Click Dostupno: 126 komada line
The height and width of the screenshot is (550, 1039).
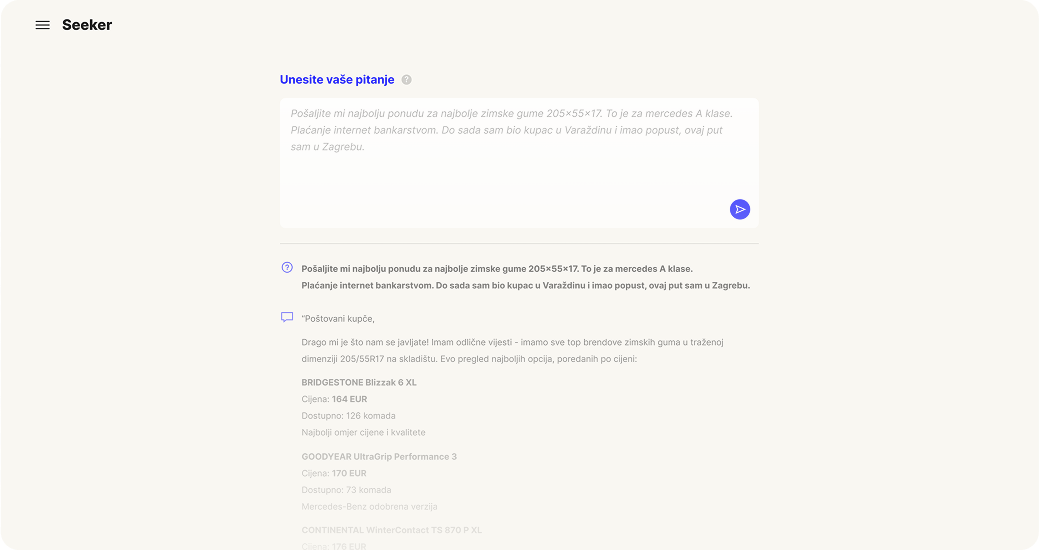point(348,416)
